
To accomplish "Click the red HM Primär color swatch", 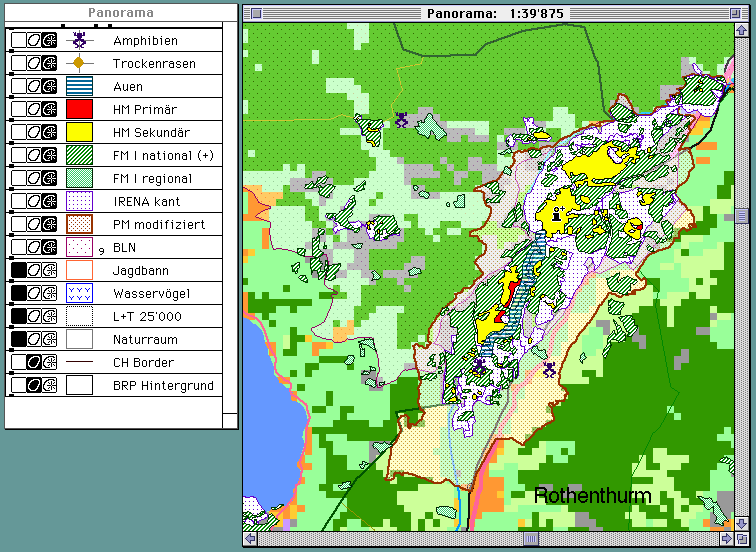I will pos(79,109).
